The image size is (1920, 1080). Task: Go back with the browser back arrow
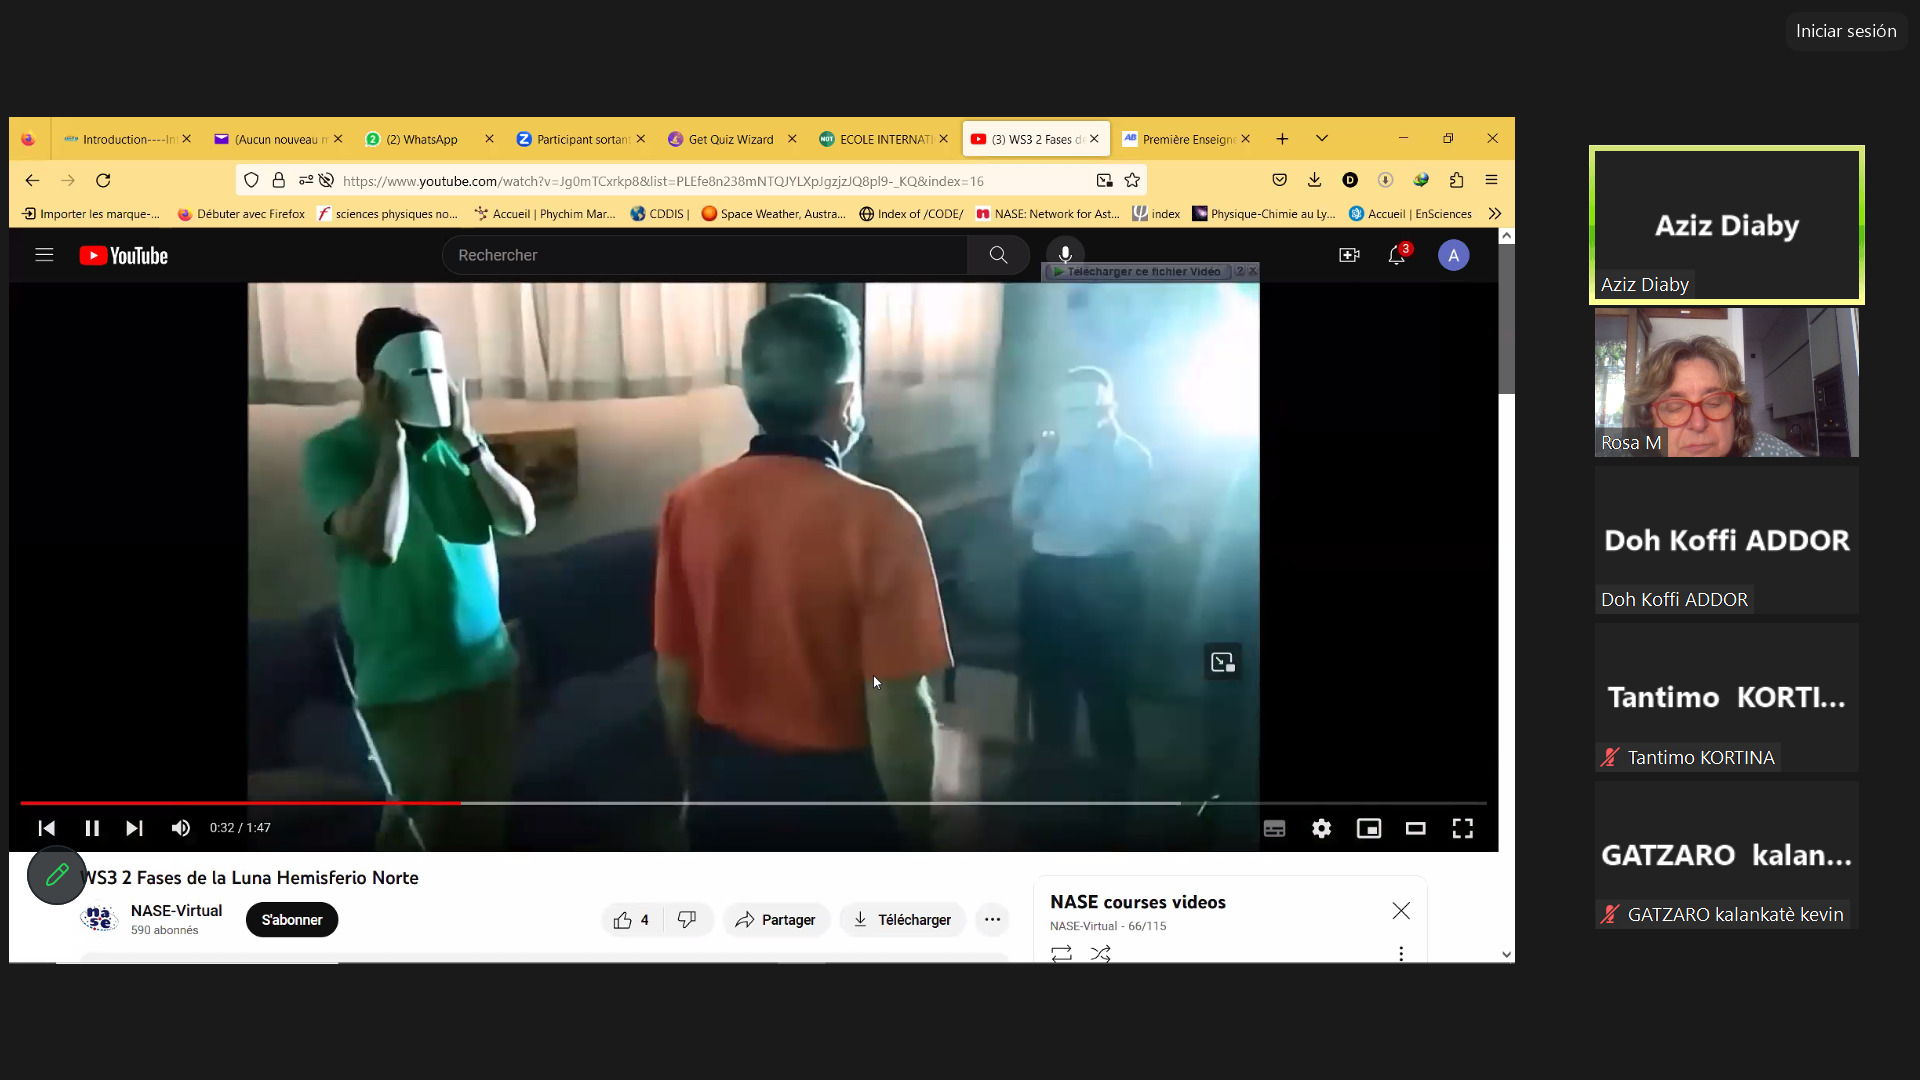click(32, 180)
